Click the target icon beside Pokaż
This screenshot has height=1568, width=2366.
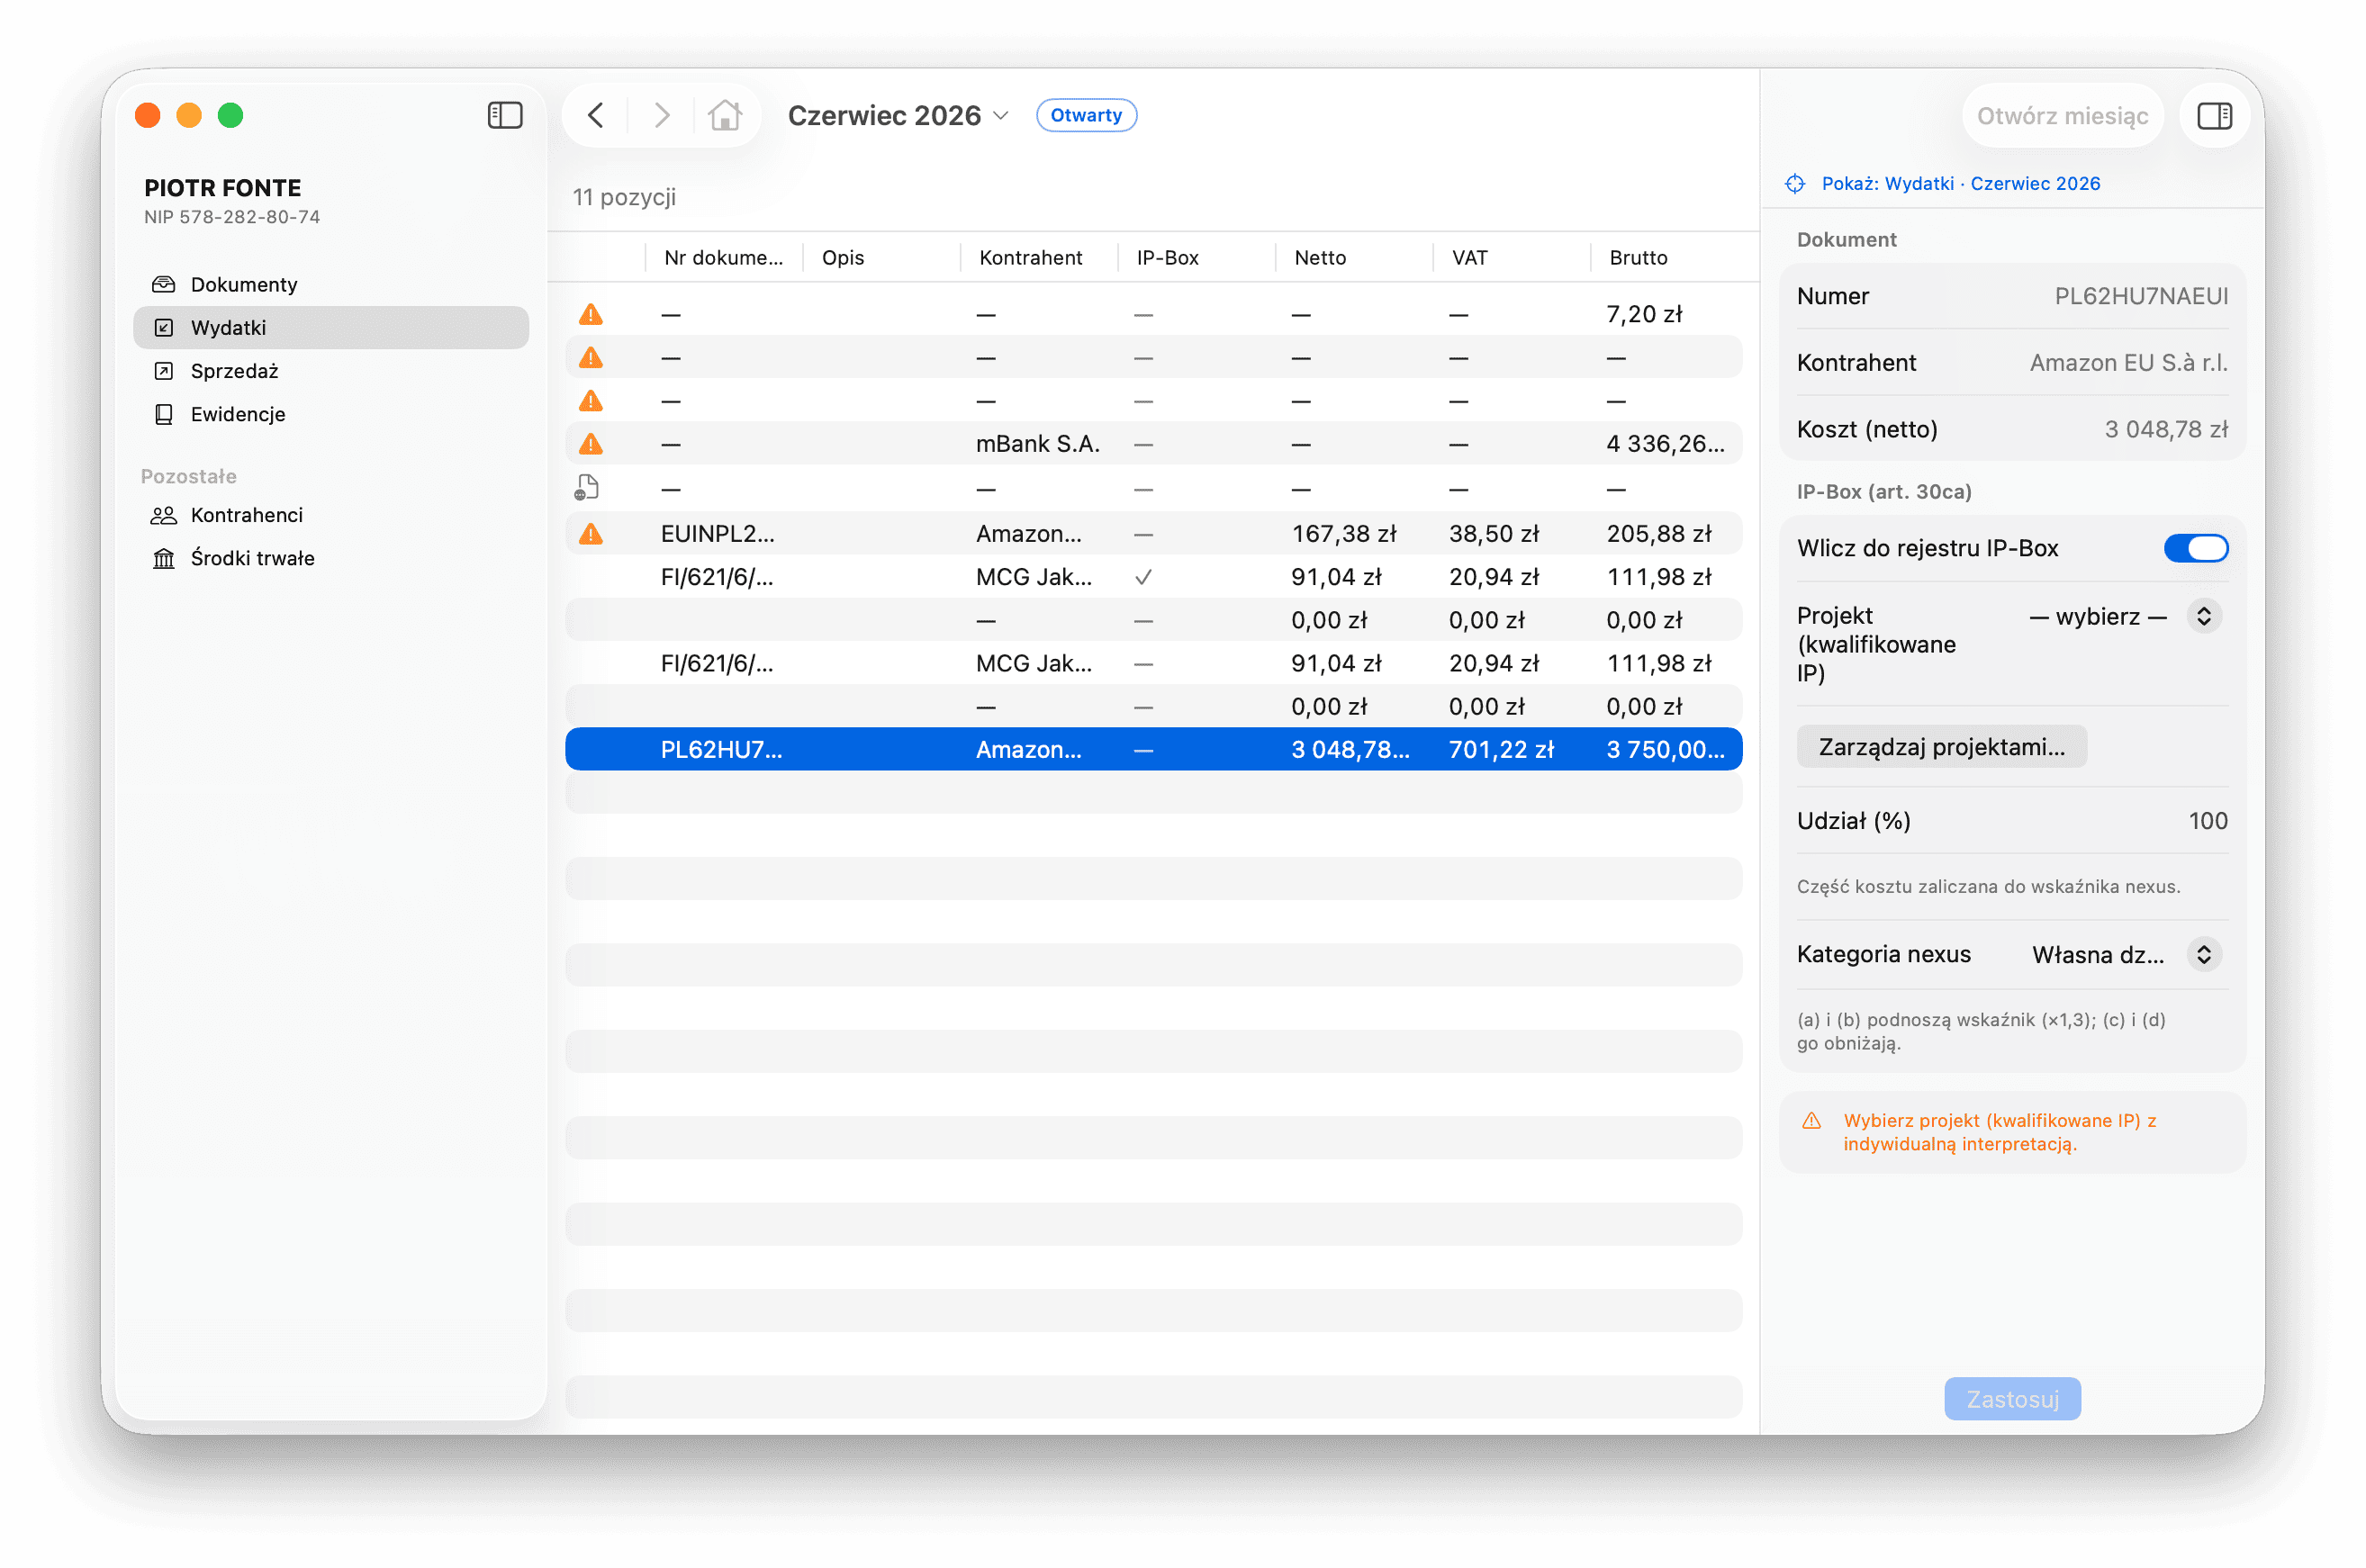[1795, 184]
